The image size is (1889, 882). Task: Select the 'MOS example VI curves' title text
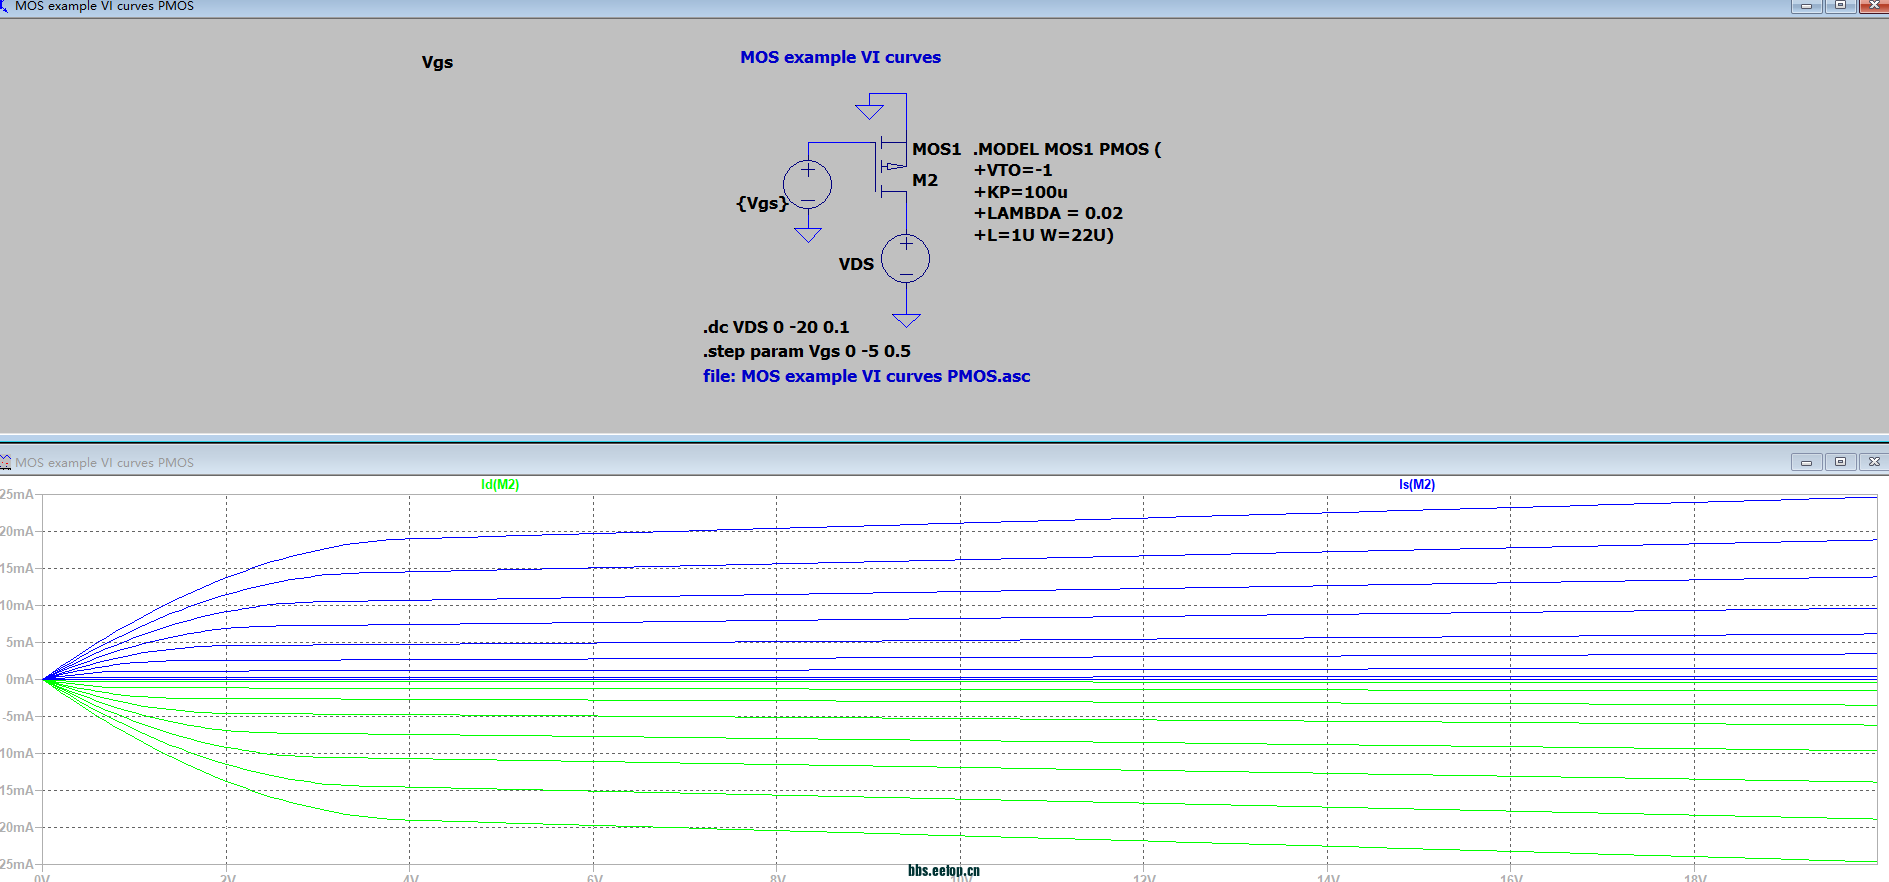(x=840, y=58)
